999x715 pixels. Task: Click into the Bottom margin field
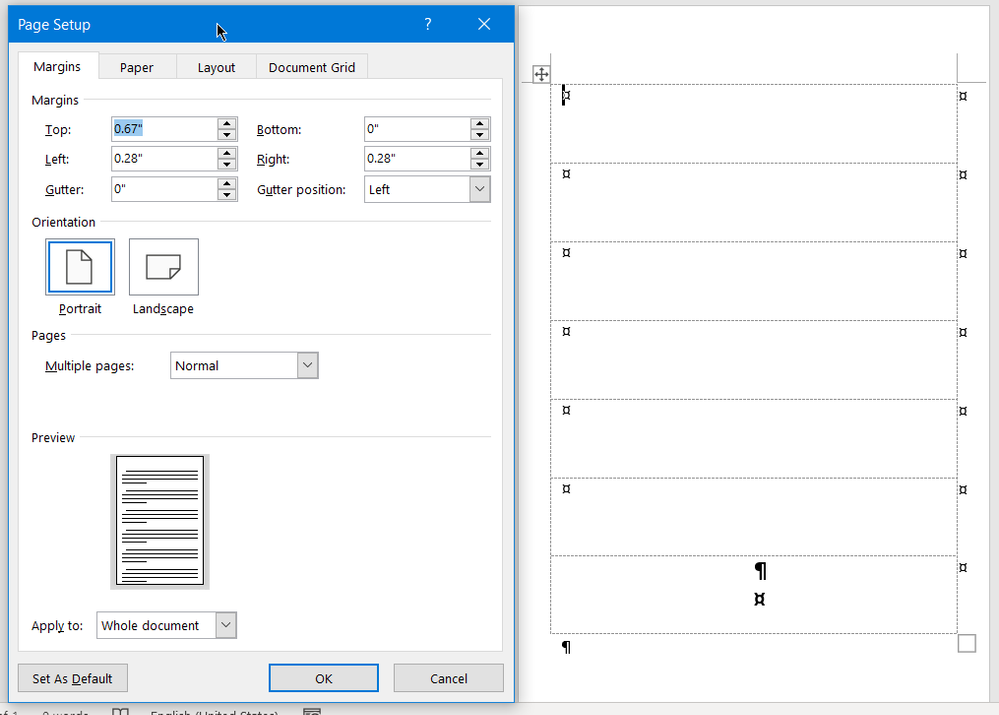coord(417,129)
